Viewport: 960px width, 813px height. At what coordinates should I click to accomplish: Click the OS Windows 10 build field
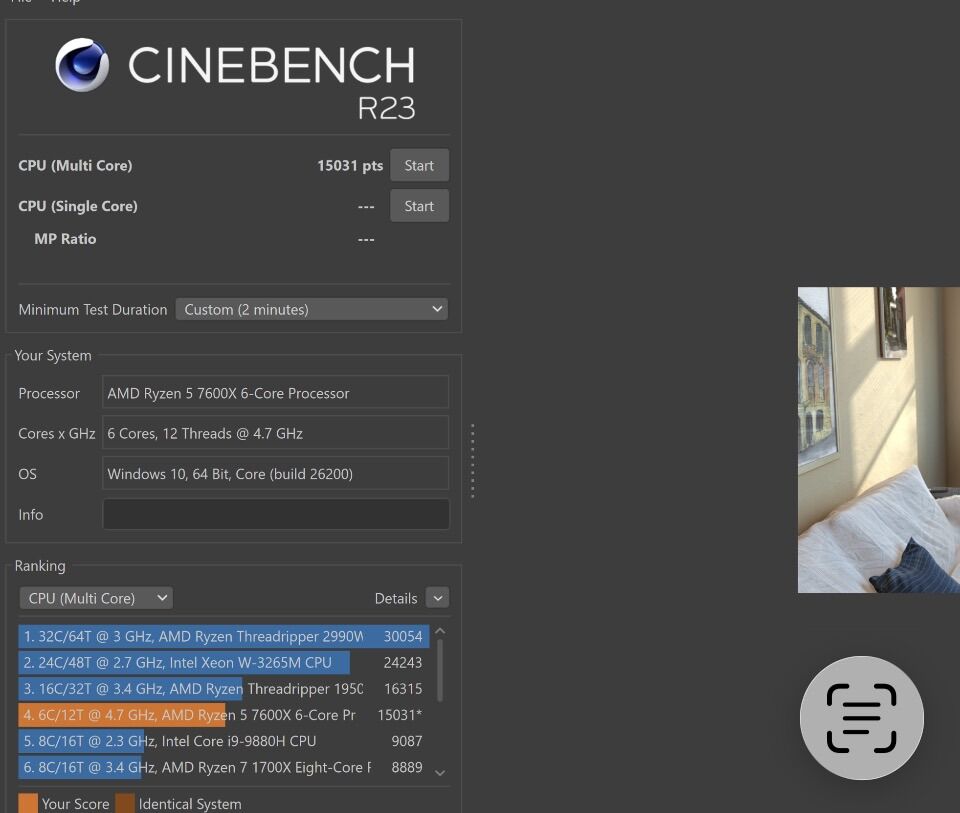[275, 474]
